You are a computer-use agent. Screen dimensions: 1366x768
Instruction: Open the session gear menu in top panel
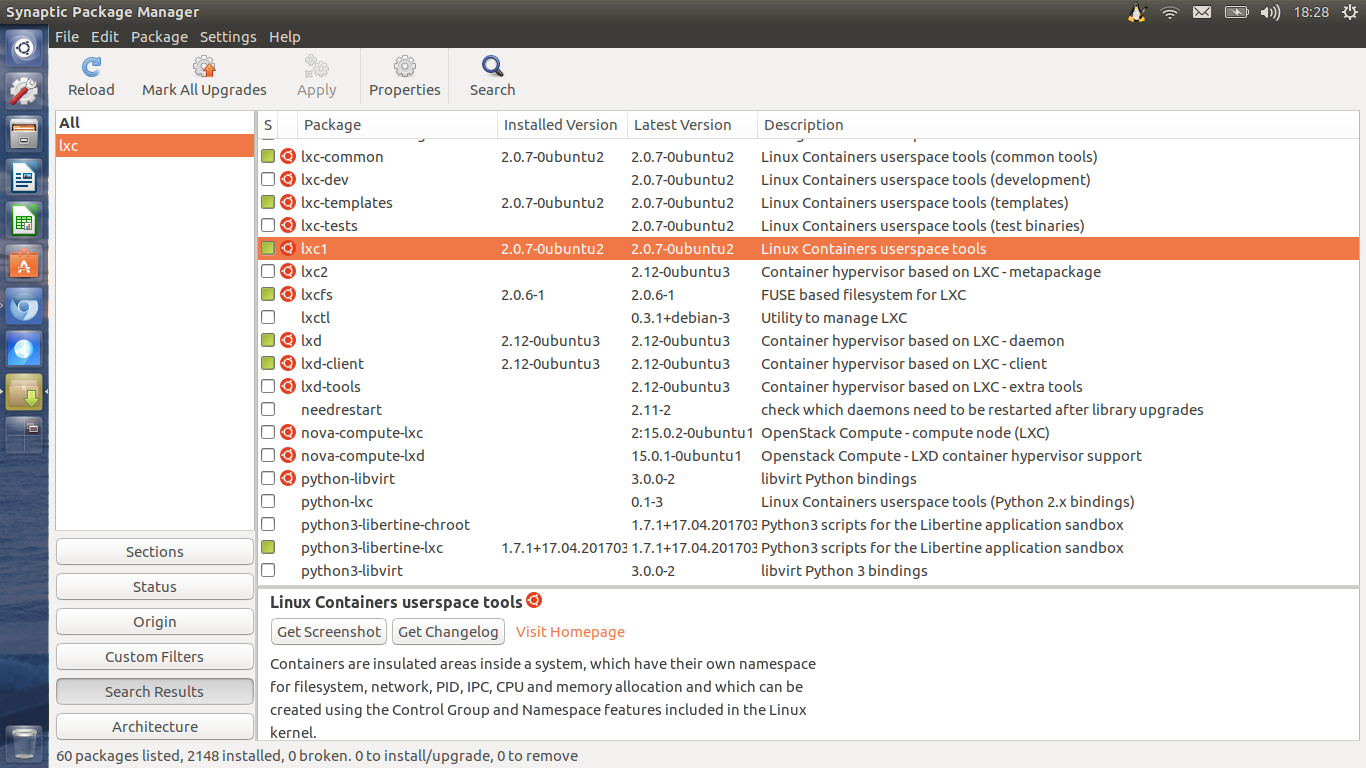[1350, 12]
